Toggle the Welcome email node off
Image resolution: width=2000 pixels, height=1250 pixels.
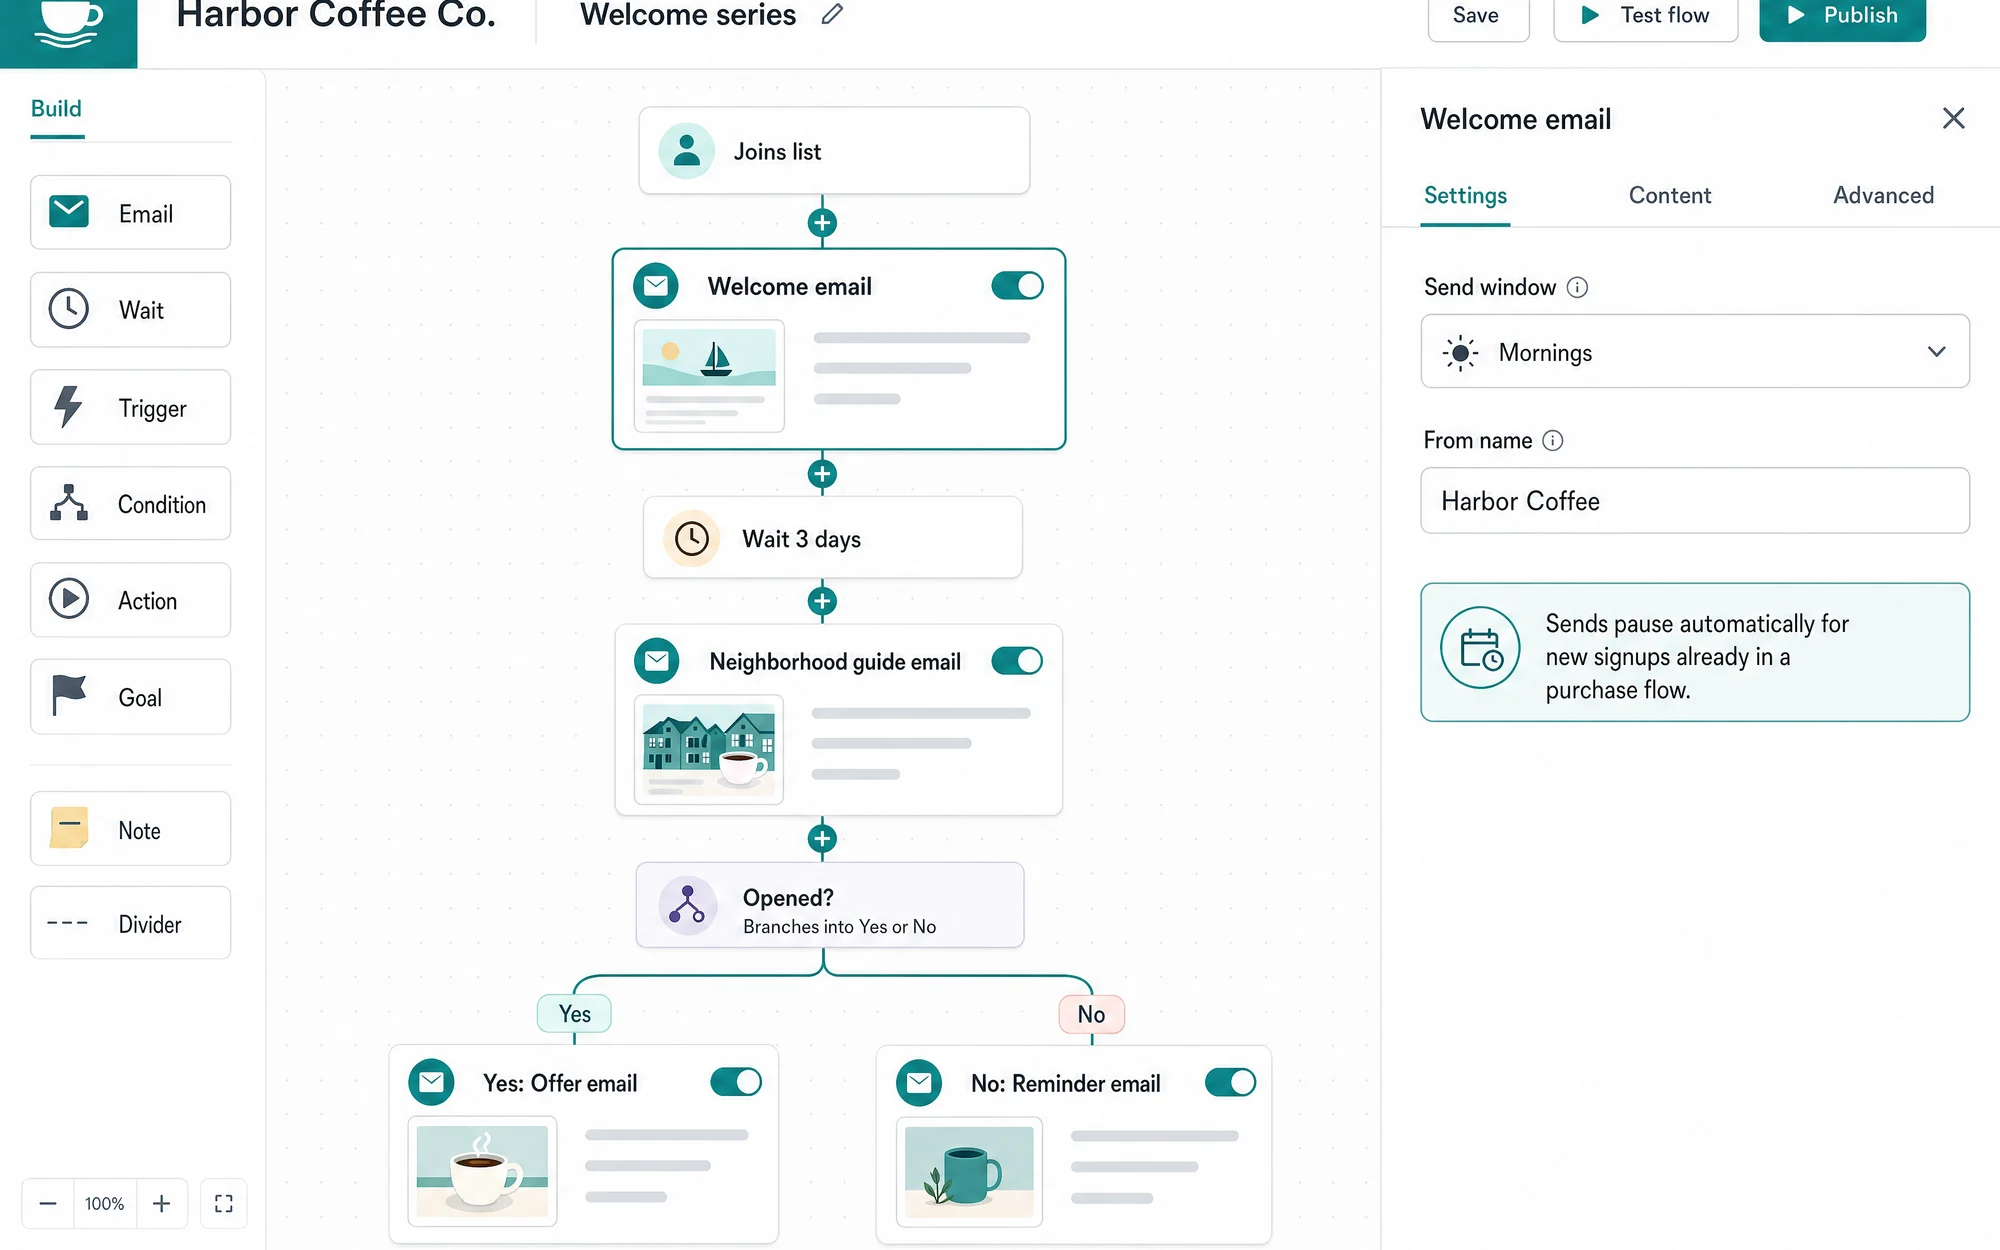click(x=1017, y=286)
